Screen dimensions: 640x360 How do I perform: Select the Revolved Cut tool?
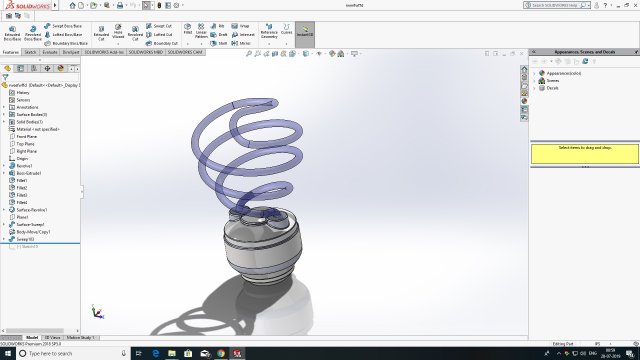click(x=135, y=33)
